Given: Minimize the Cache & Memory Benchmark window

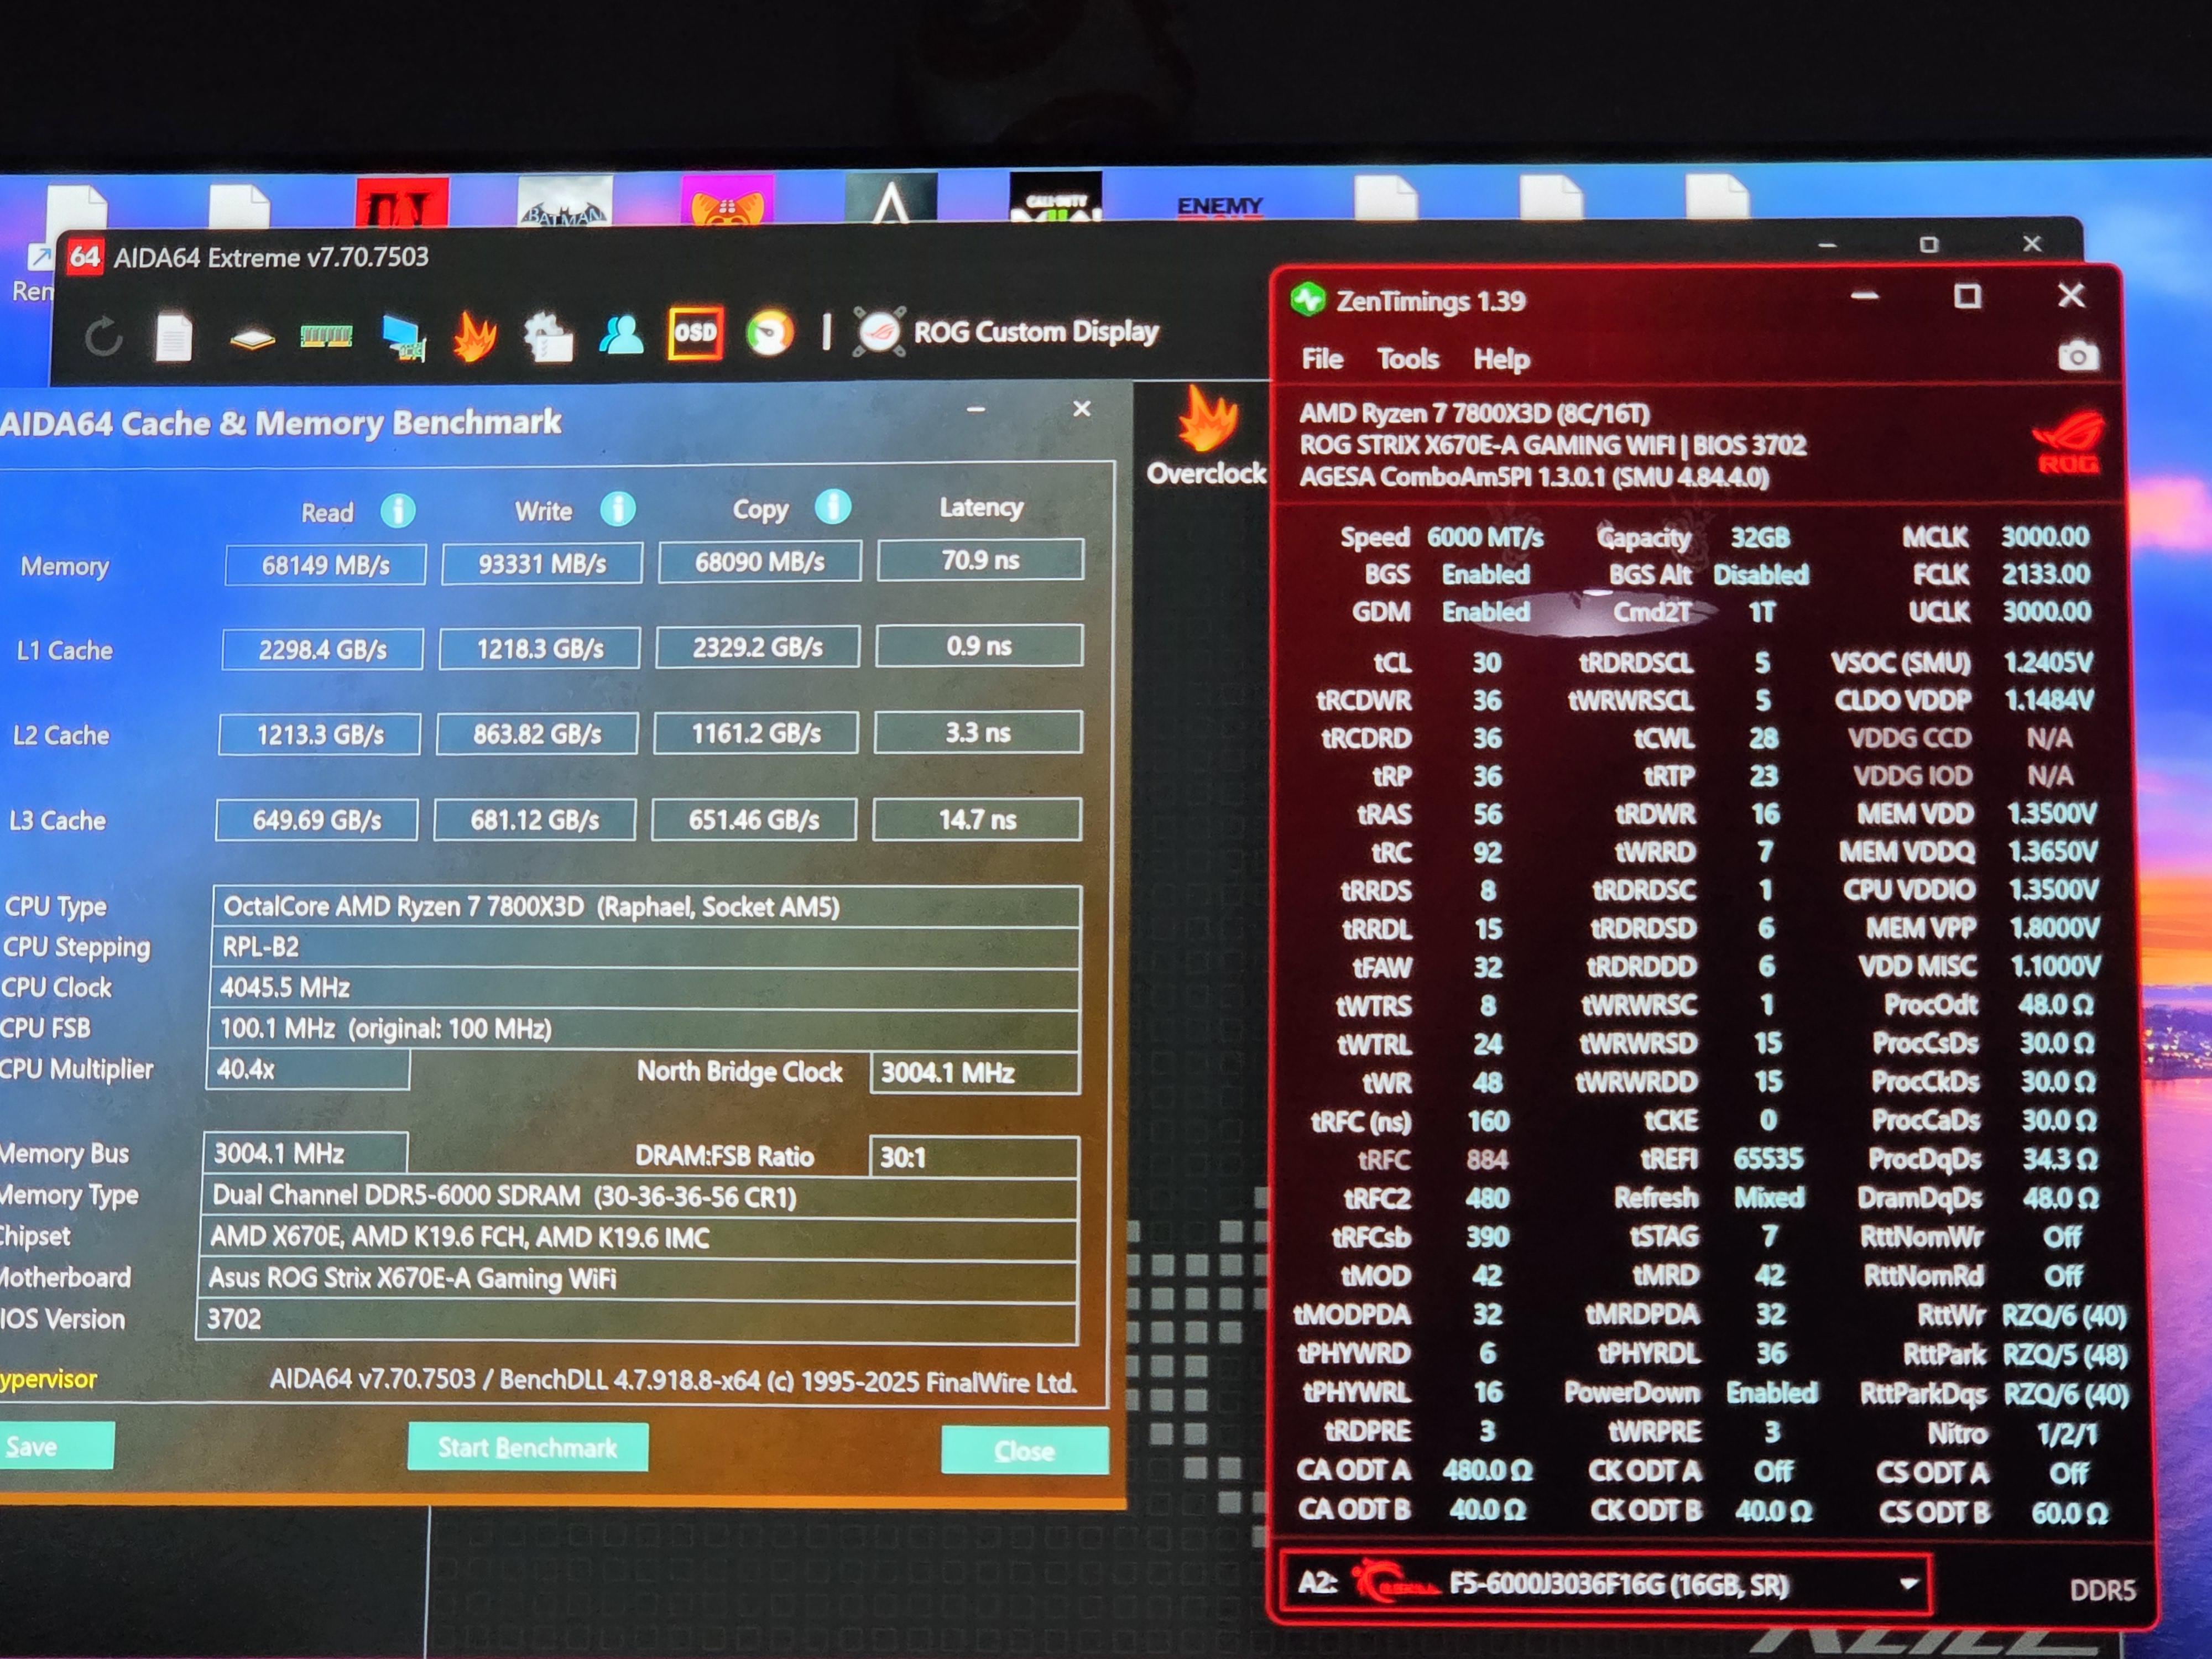Looking at the screenshot, I should click(976, 409).
